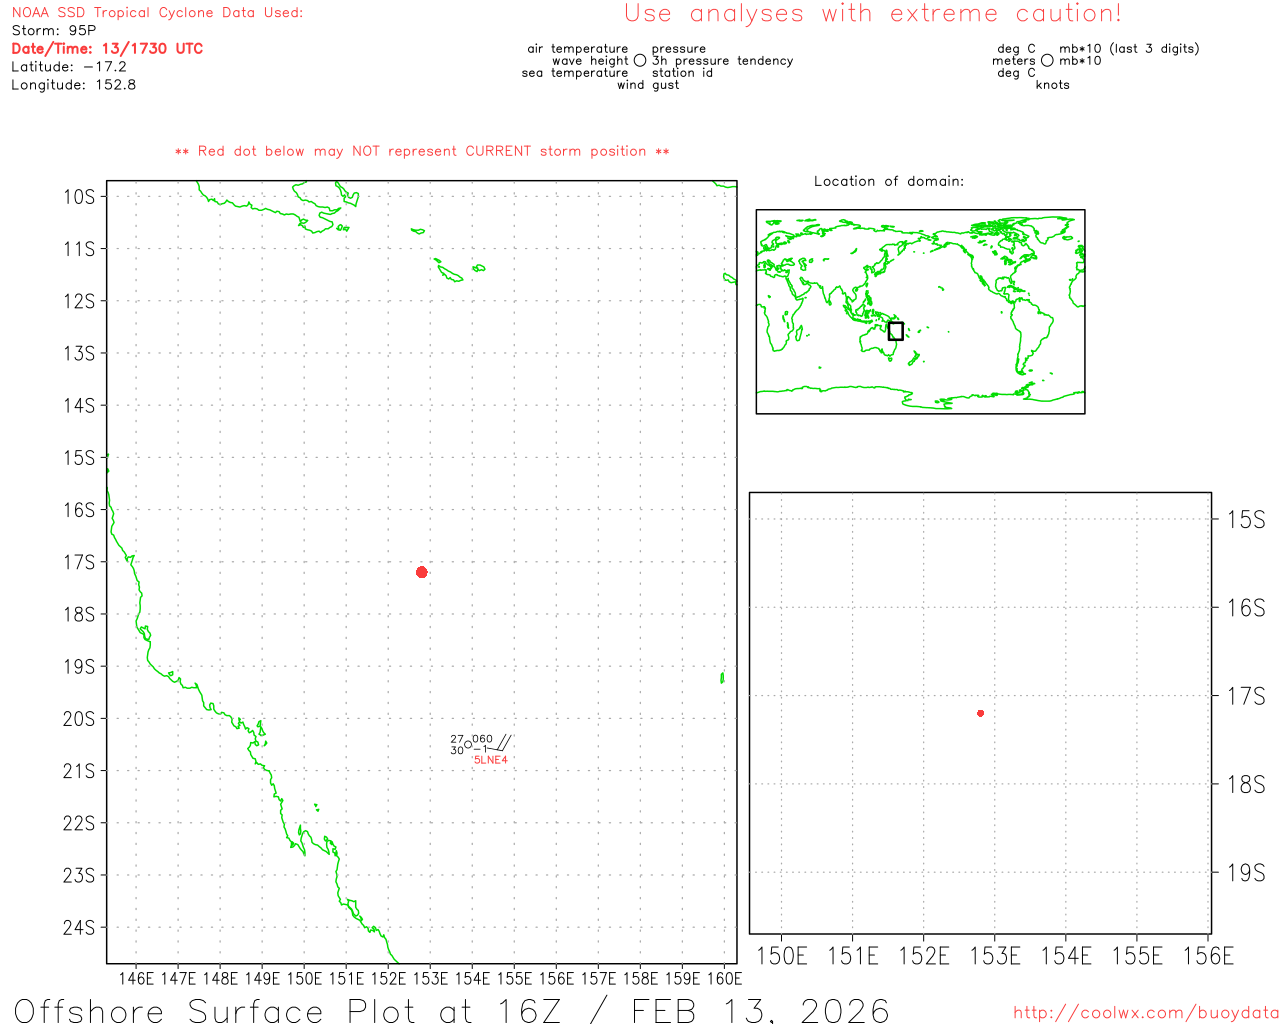Open the coolwx.com/buoydata link

pos(1145,1013)
